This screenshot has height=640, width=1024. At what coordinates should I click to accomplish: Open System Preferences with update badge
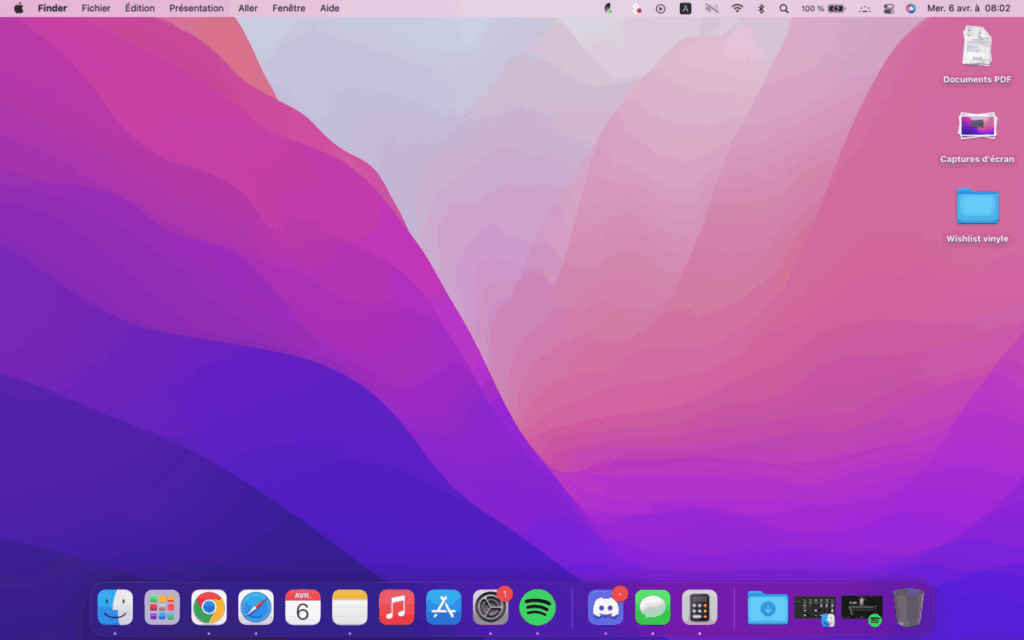point(490,607)
